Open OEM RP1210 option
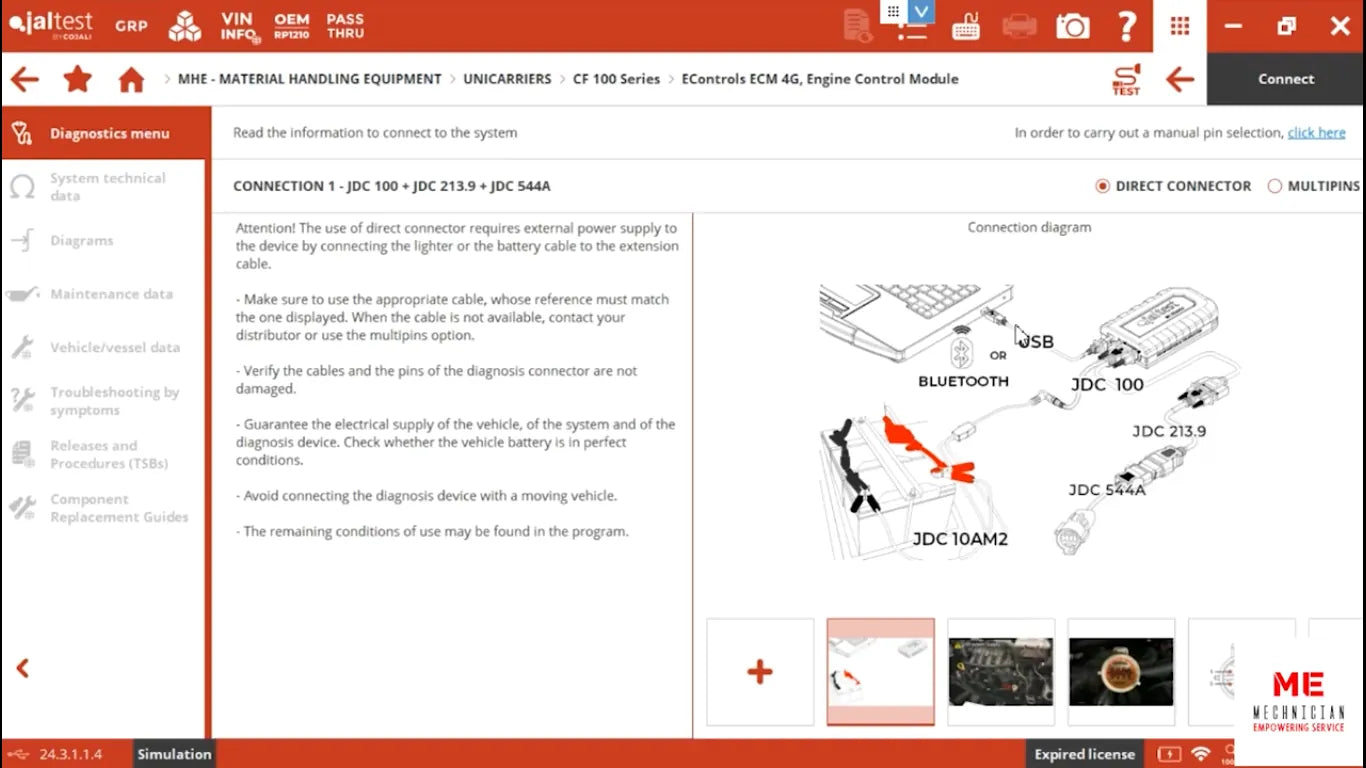This screenshot has height=768, width=1366. pos(292,26)
